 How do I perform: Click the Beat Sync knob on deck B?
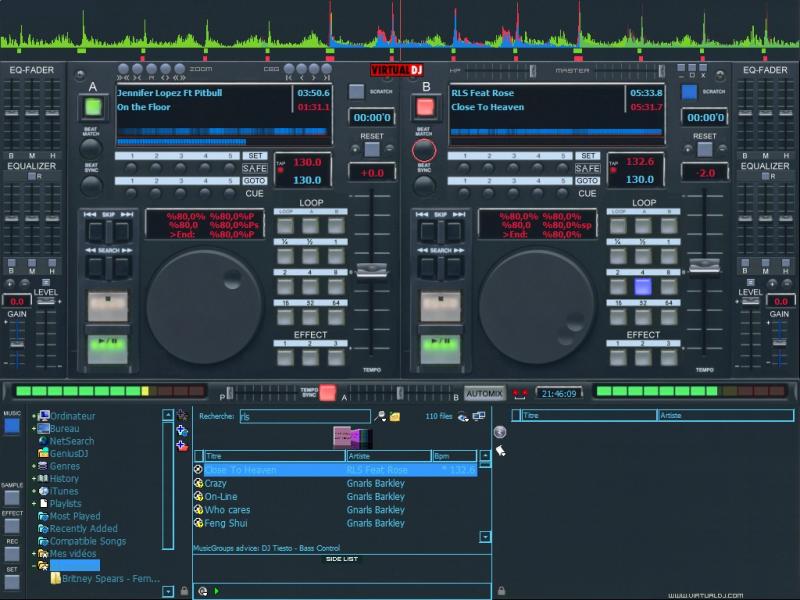tap(424, 186)
